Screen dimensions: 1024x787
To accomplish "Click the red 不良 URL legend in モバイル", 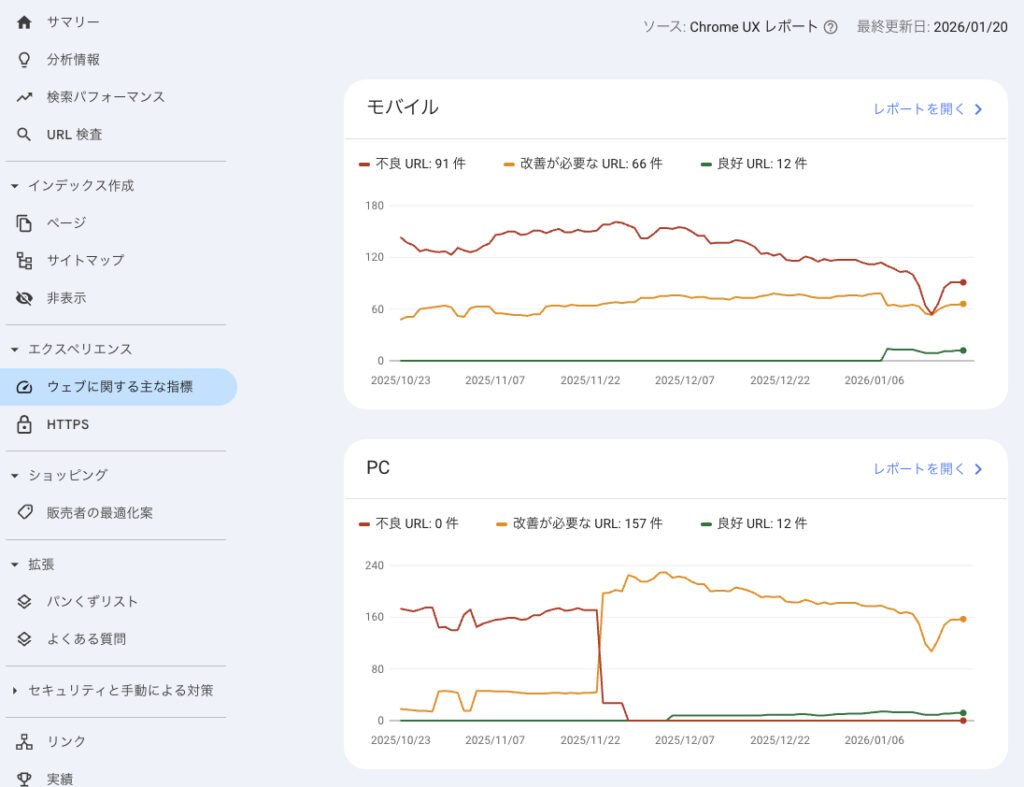I will (412, 164).
